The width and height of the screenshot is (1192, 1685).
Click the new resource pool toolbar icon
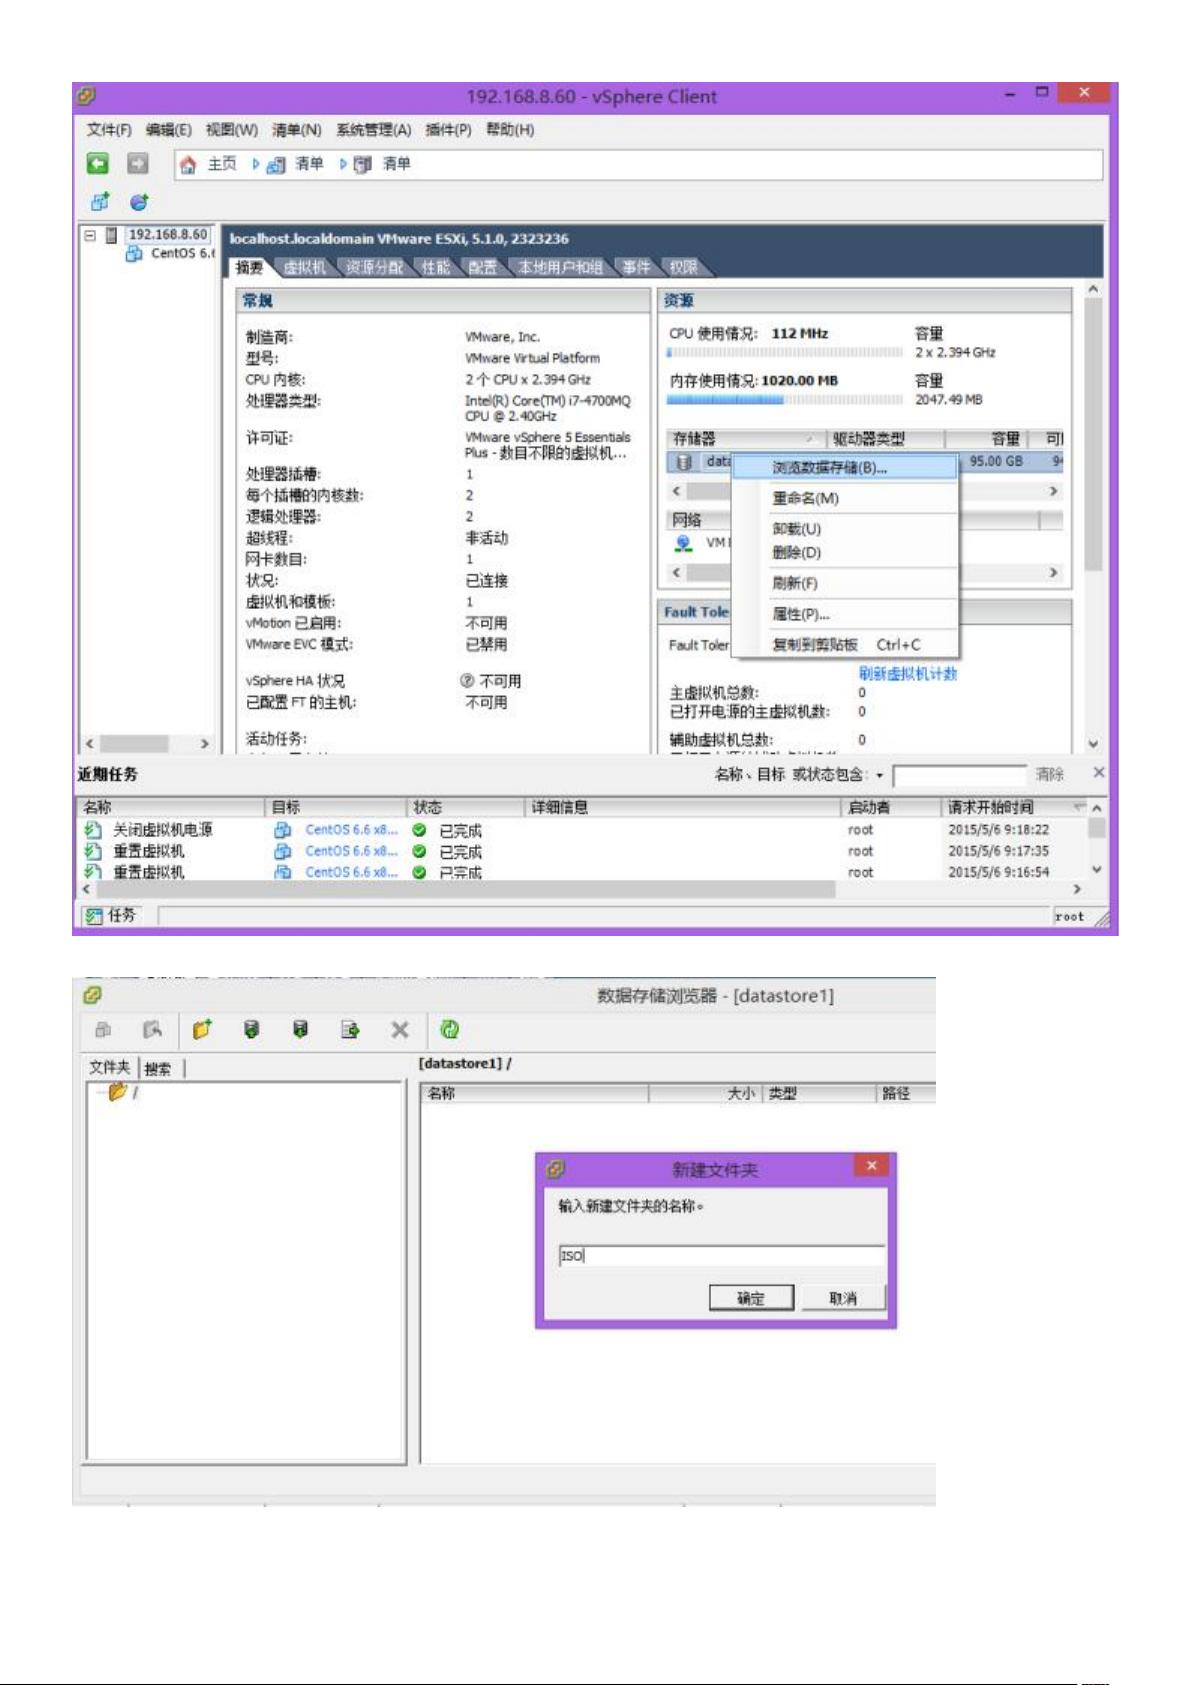[139, 202]
